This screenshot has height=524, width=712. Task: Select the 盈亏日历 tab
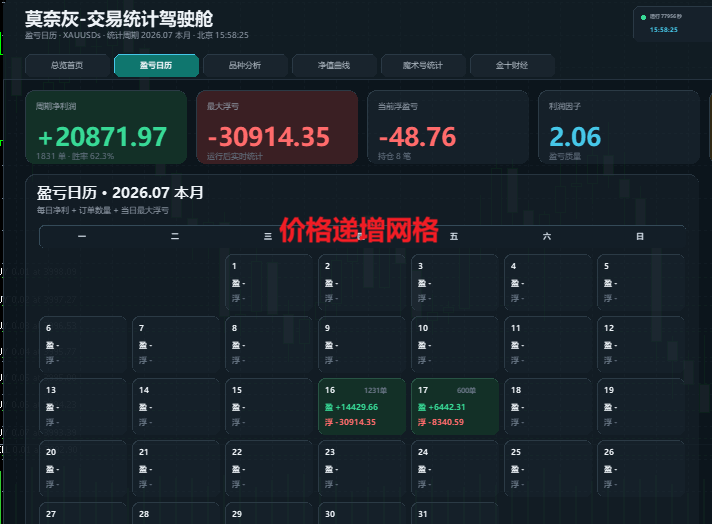156,65
